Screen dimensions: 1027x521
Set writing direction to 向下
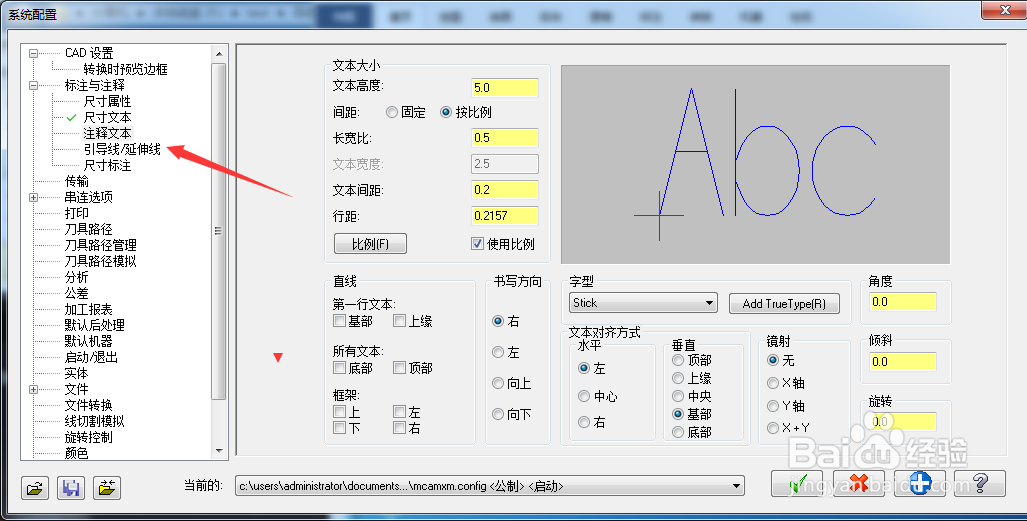(x=498, y=414)
